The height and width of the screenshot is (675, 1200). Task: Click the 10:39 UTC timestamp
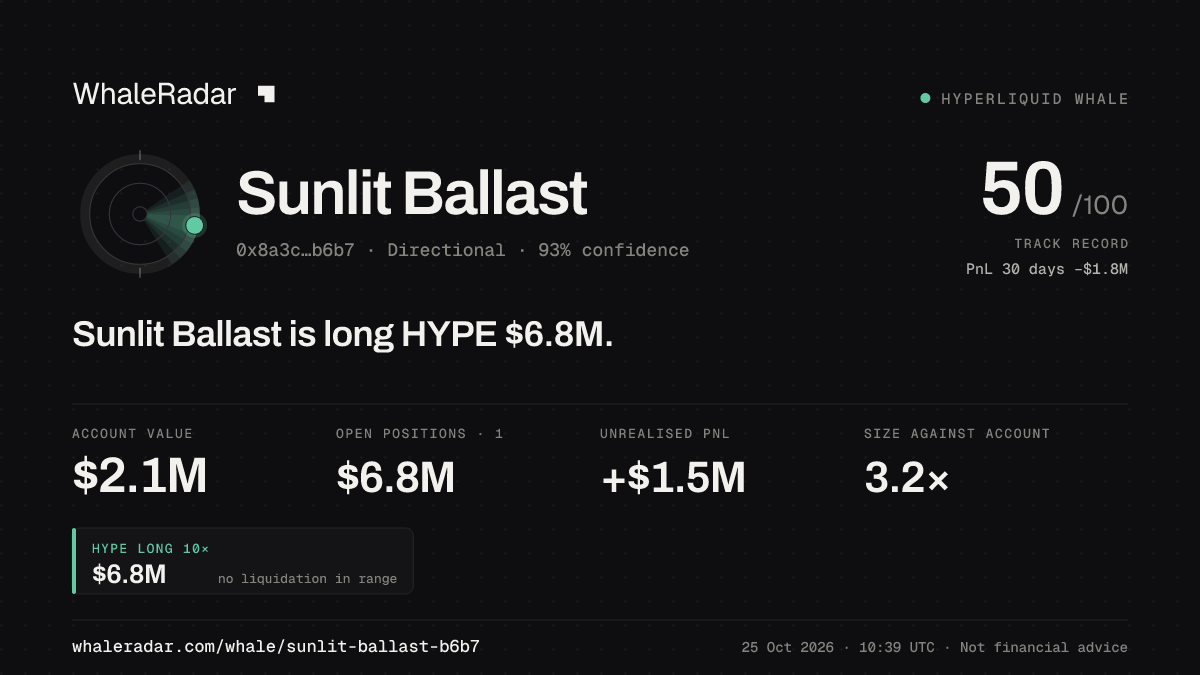tap(895, 648)
